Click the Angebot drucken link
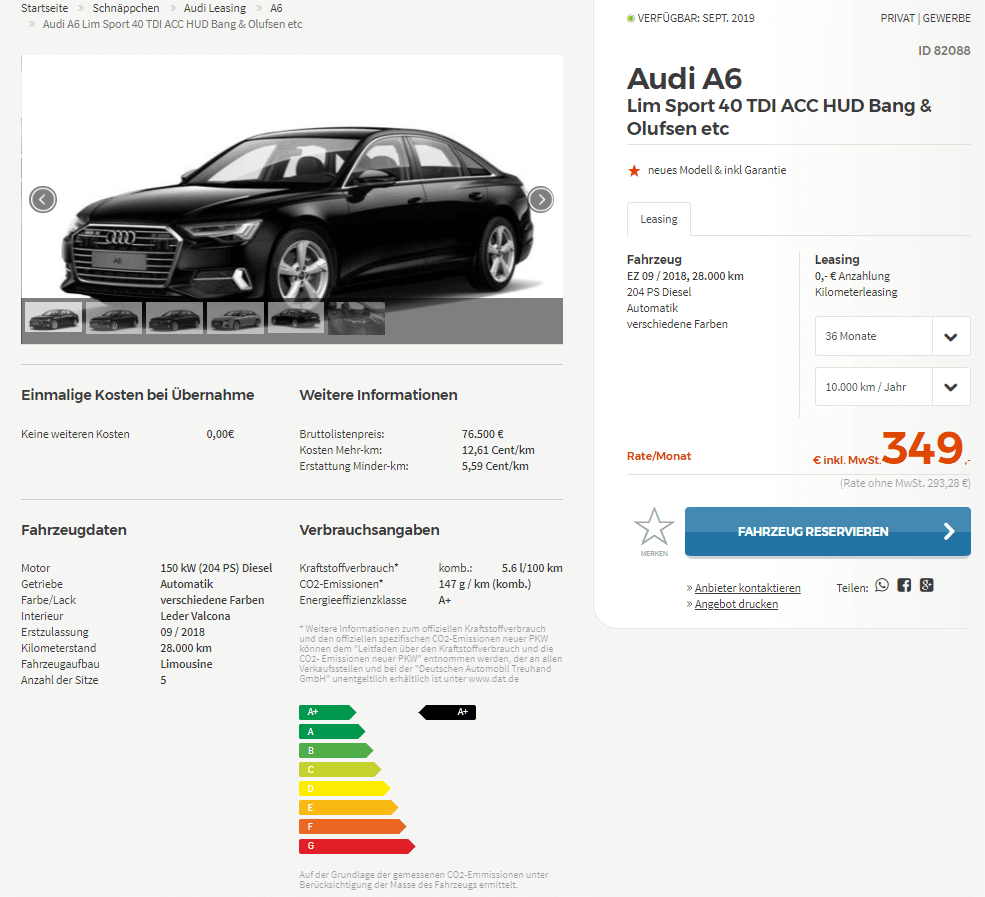Viewport: 985px width, 897px height. 736,604
